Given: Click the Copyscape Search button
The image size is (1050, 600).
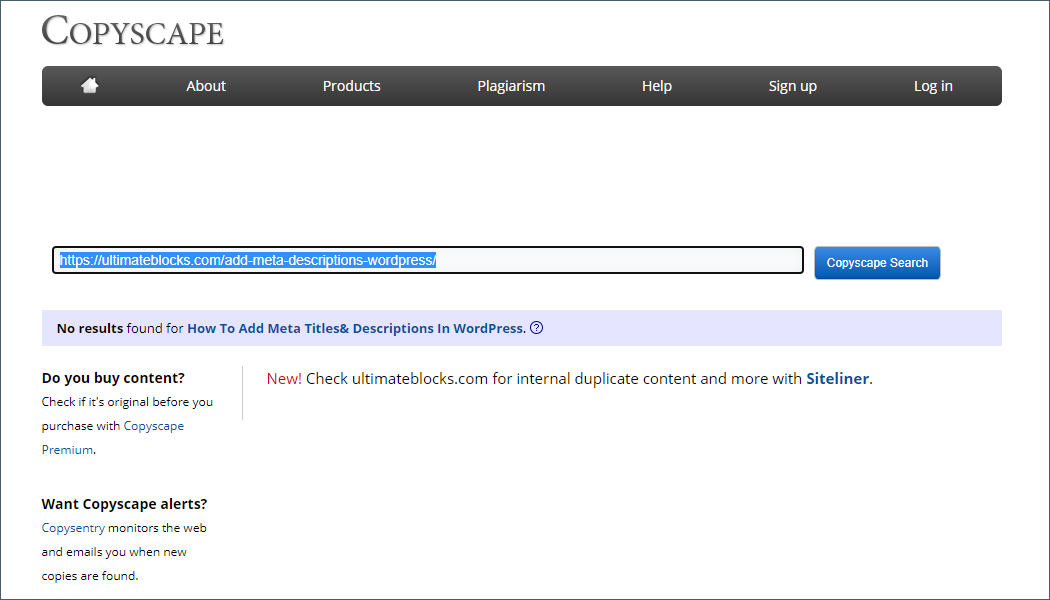Looking at the screenshot, I should (x=877, y=262).
